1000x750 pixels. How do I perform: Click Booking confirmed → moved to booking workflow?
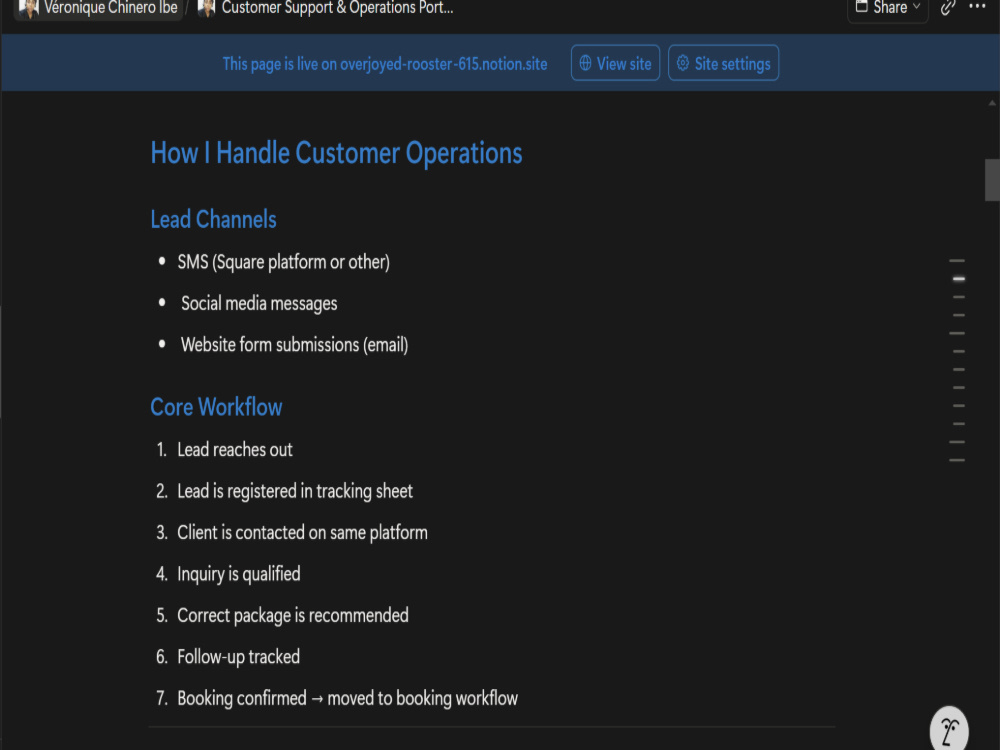348,698
